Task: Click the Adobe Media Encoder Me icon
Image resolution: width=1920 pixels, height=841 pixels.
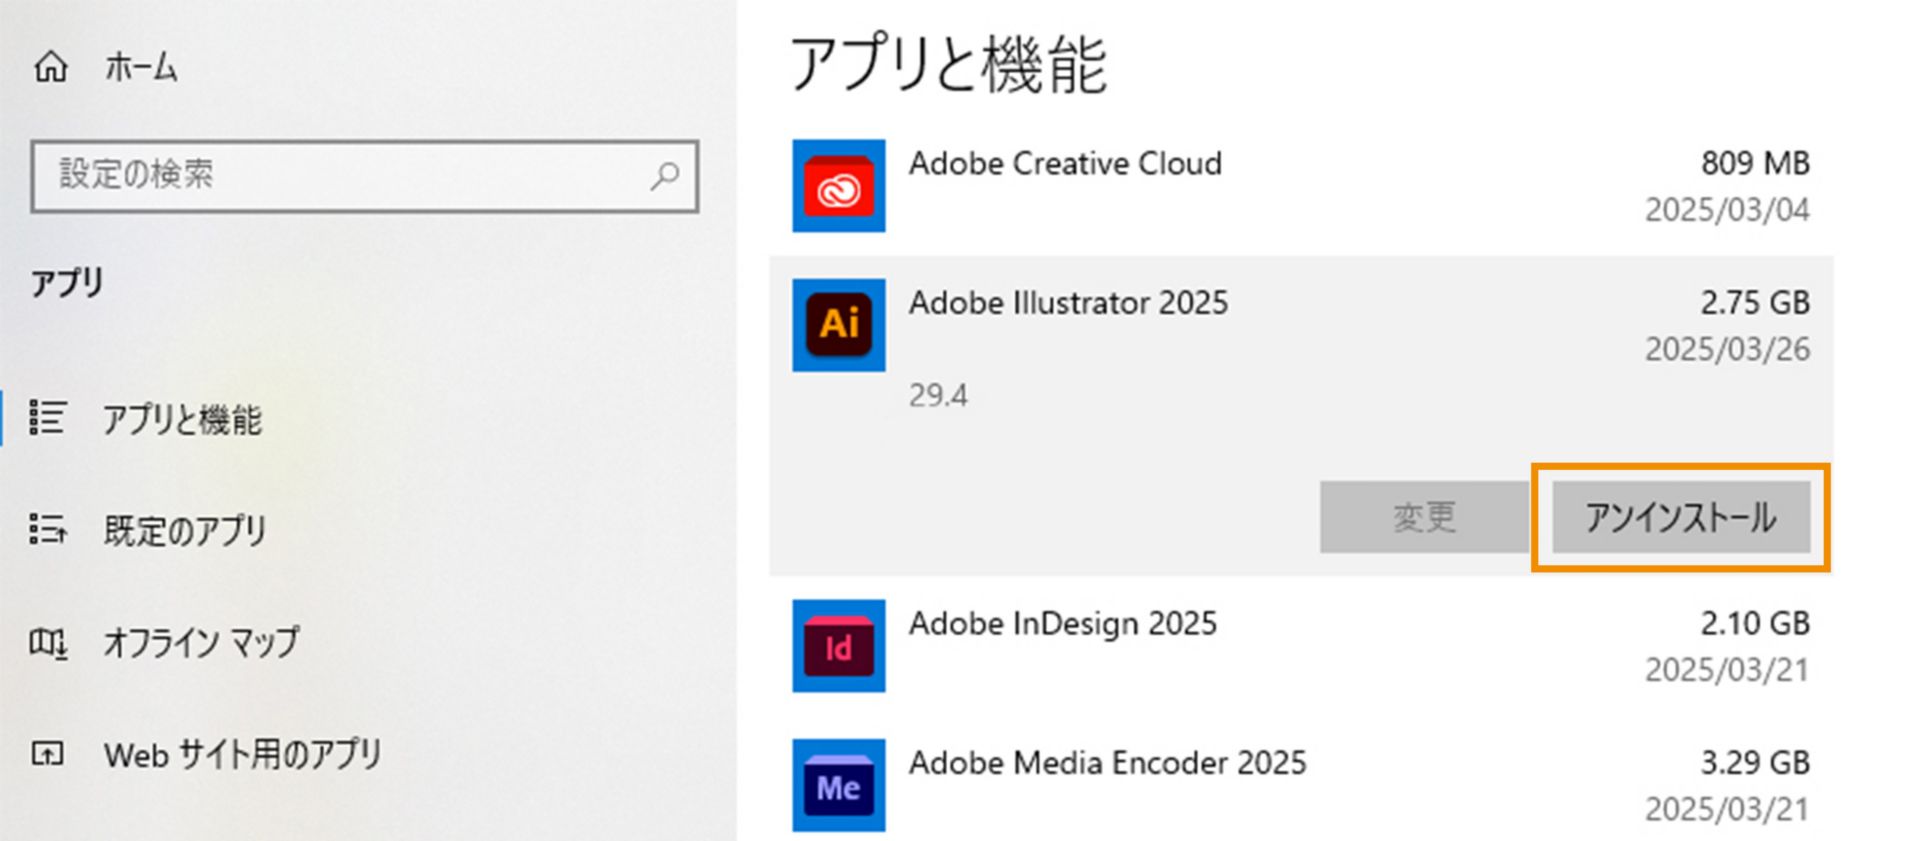Action: pyautogui.click(x=839, y=785)
